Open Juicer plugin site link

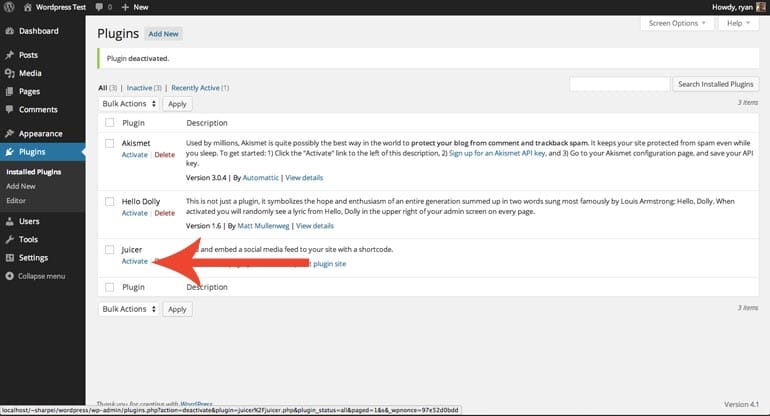(330, 264)
